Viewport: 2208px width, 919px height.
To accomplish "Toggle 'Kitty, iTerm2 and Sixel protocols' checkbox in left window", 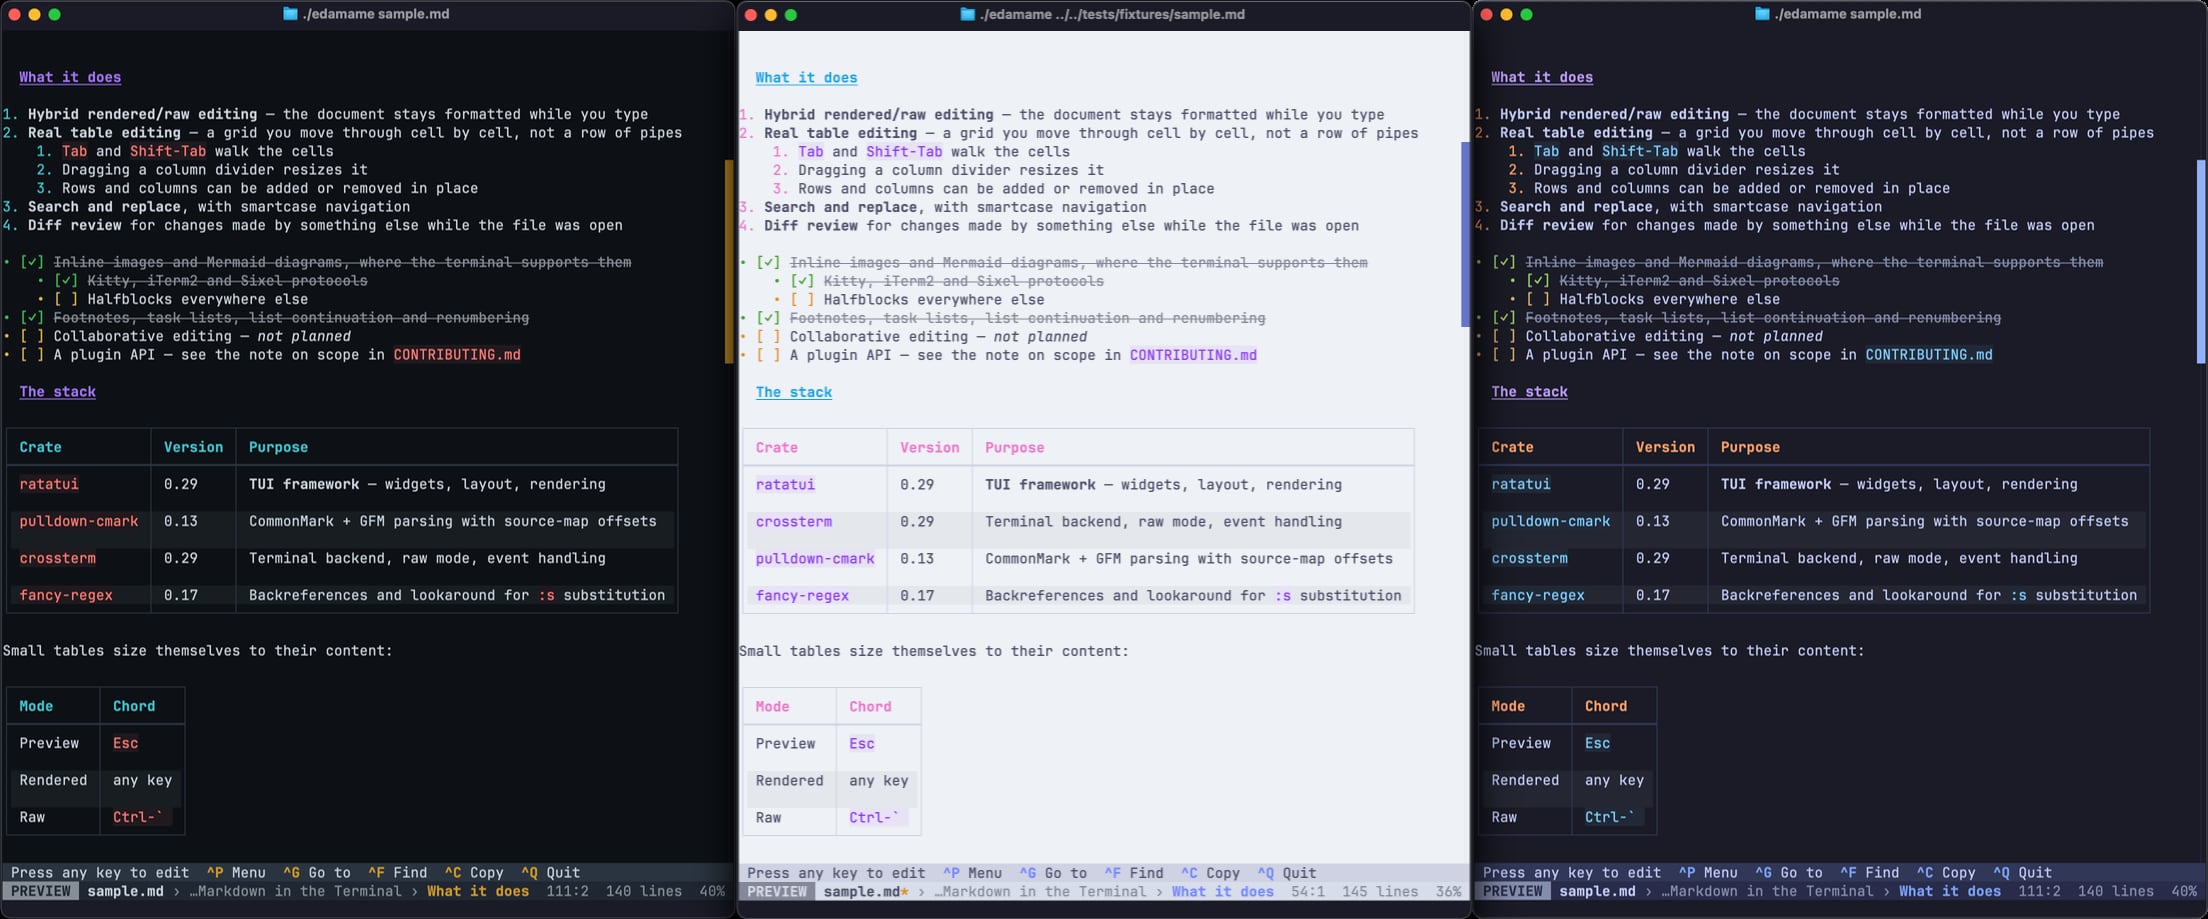I will click(x=66, y=281).
